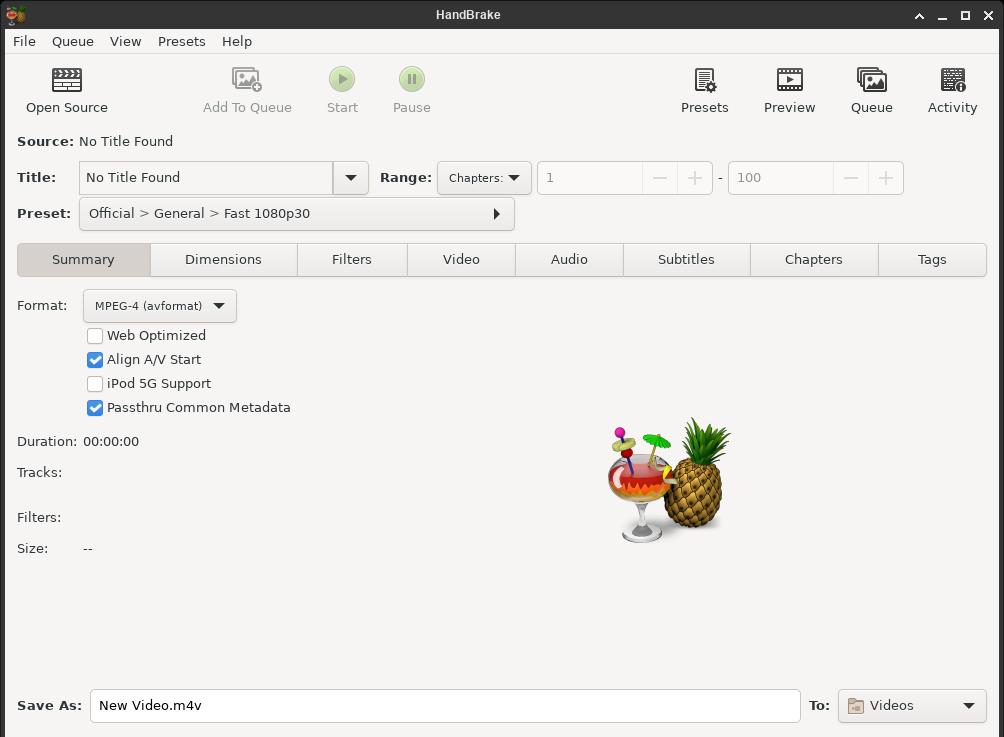Screen dimensions: 1004x737
Task: Switch to the Video tab
Action: click(461, 259)
